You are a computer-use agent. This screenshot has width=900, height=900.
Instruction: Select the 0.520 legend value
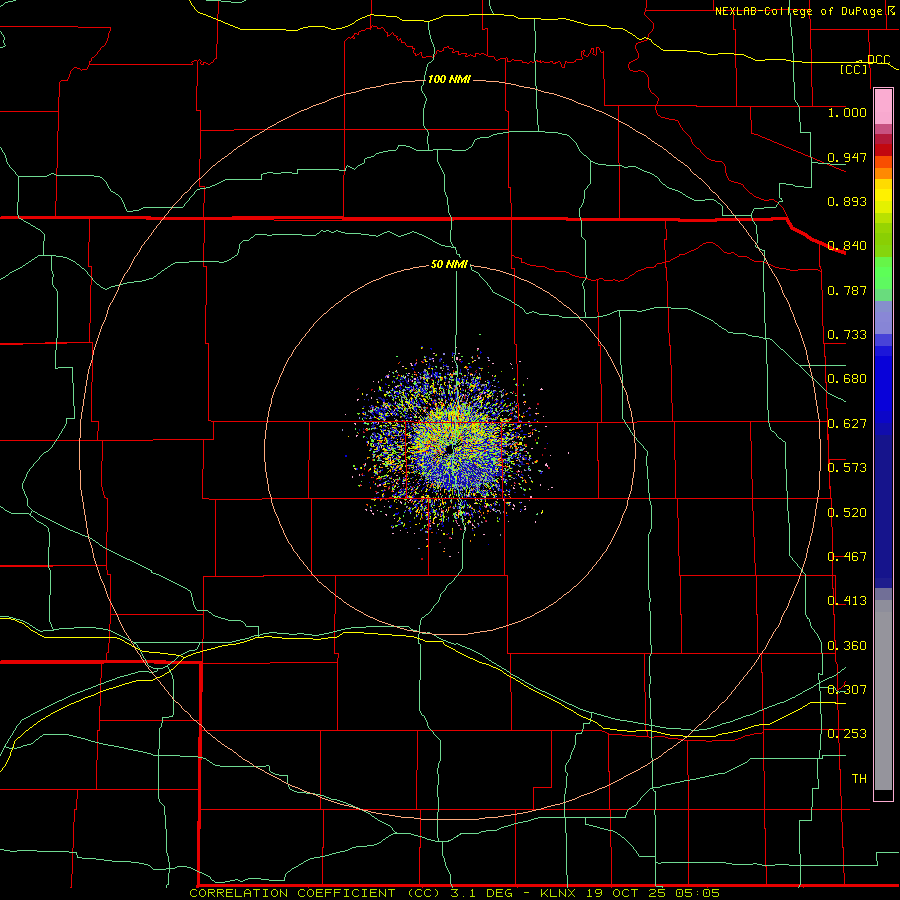[x=847, y=513]
